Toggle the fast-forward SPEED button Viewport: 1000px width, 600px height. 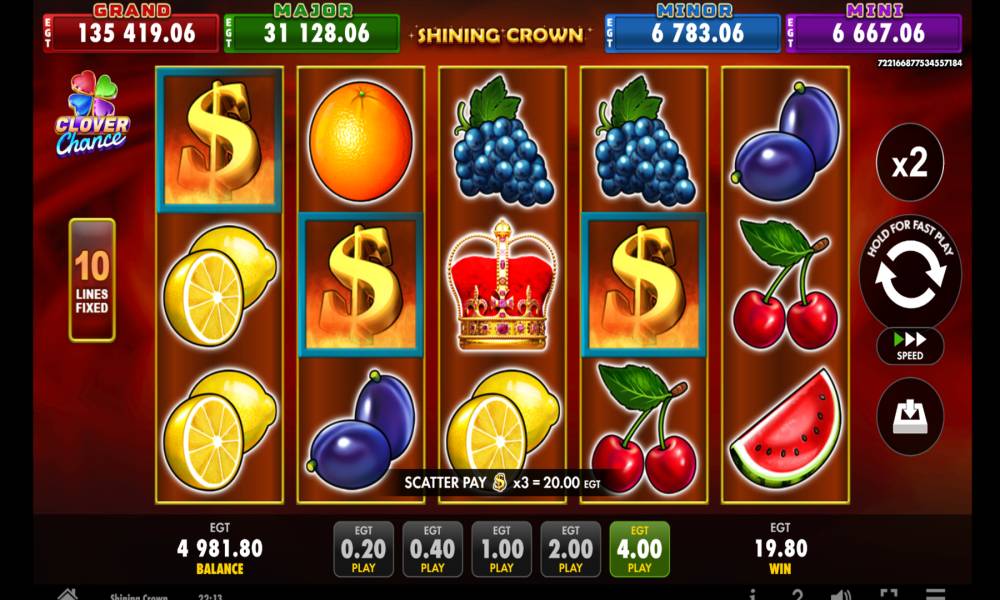pyautogui.click(x=910, y=346)
